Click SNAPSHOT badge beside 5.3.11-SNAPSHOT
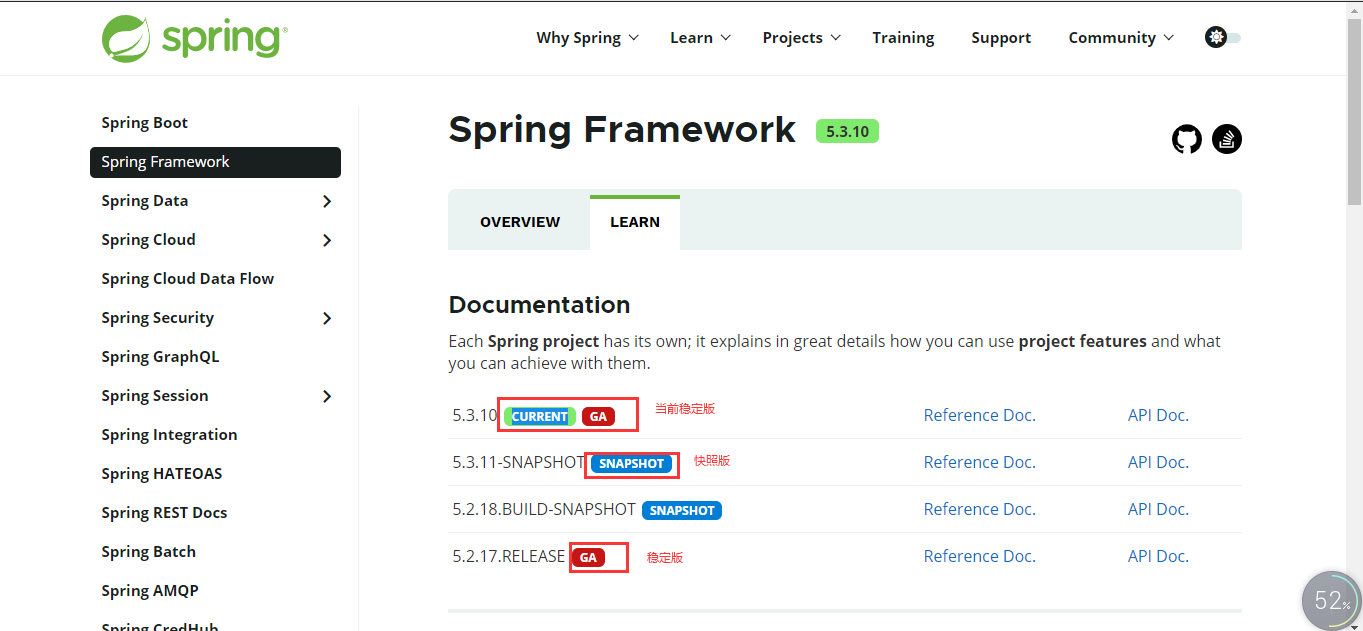The width and height of the screenshot is (1363, 631). click(x=631, y=464)
